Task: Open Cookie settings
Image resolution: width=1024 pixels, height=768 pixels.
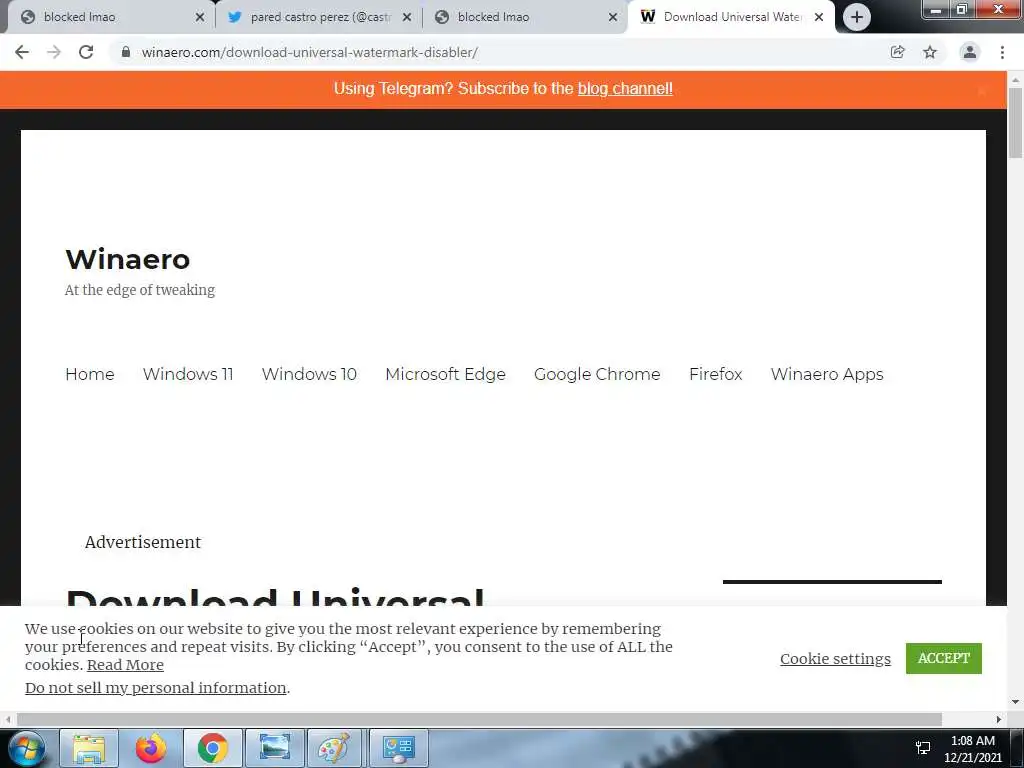Action: (x=835, y=658)
